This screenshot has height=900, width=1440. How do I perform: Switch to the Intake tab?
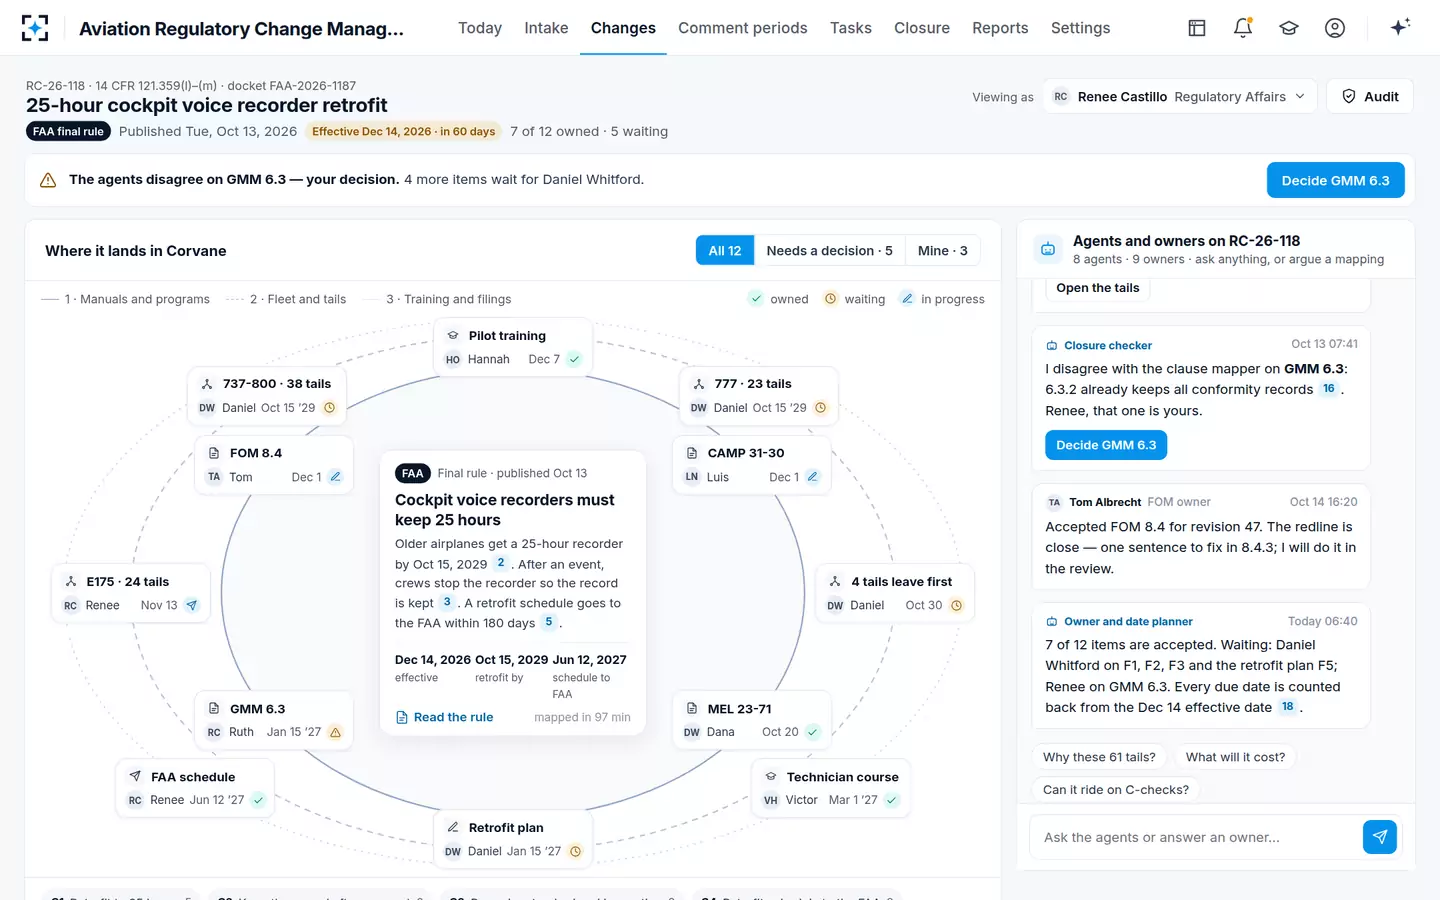(x=546, y=28)
